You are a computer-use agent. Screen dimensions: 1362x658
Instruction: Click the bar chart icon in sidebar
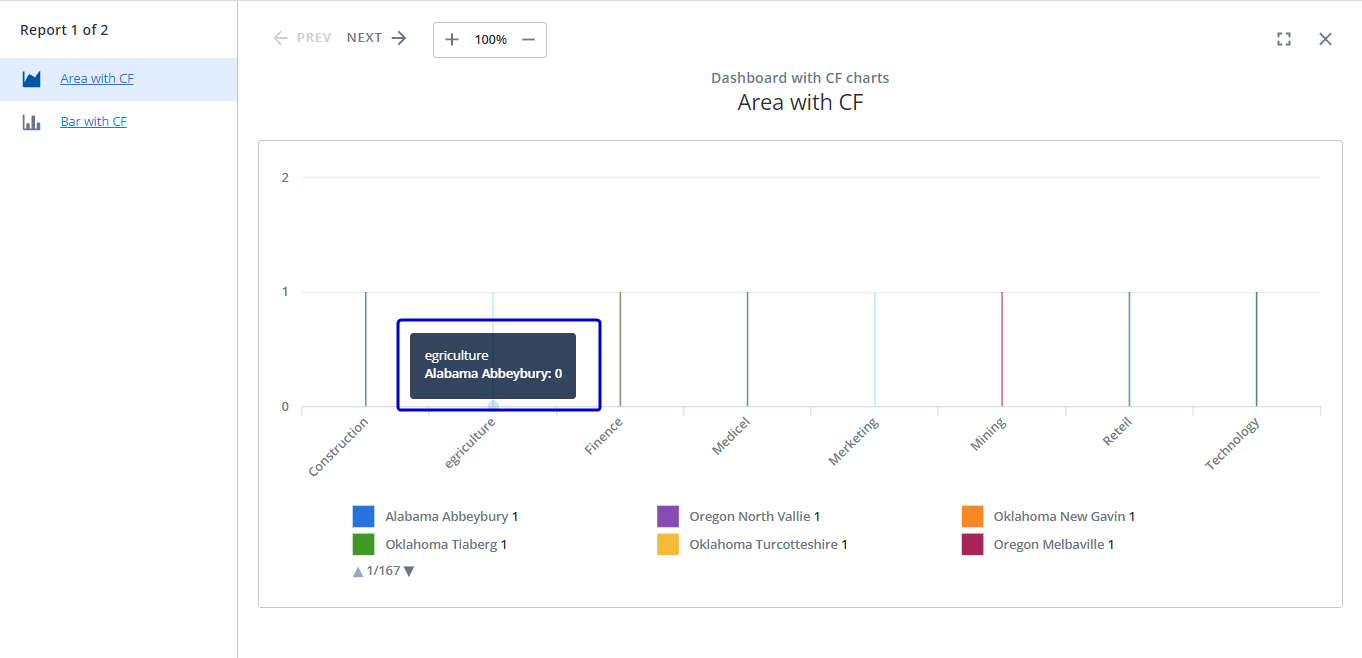tap(32, 122)
